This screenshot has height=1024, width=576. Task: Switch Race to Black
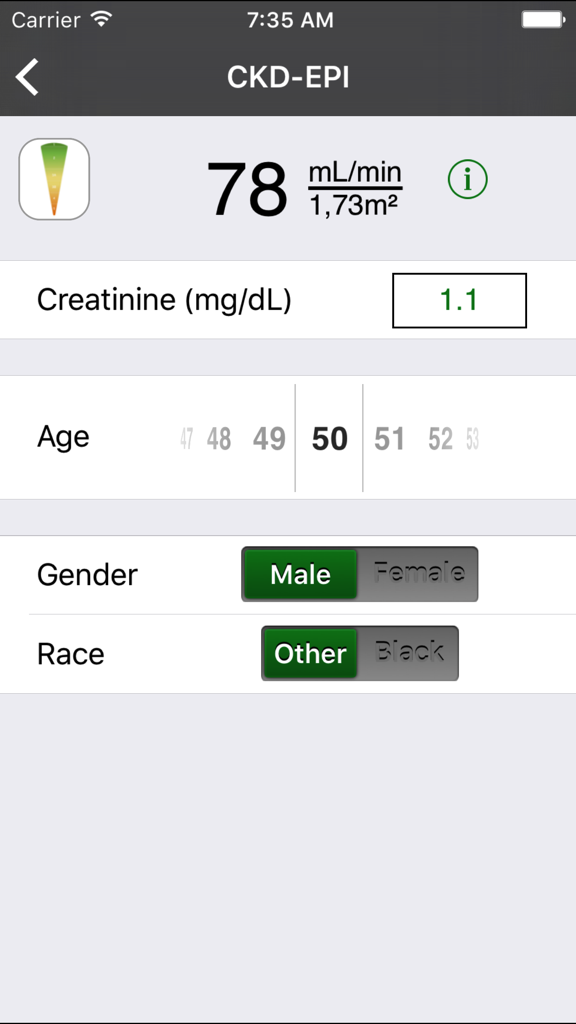419,653
